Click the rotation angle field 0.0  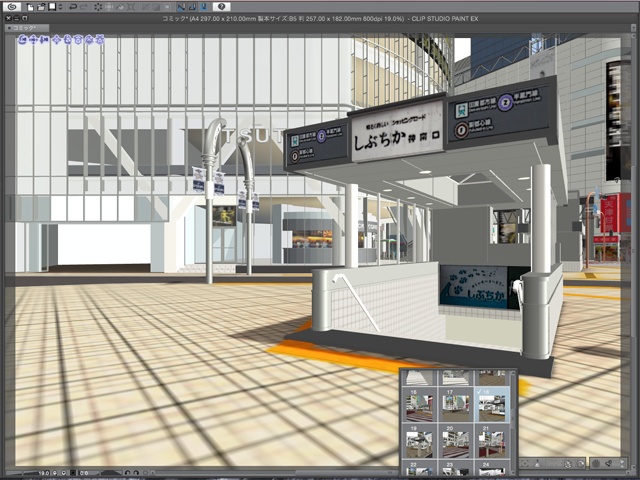(84, 473)
